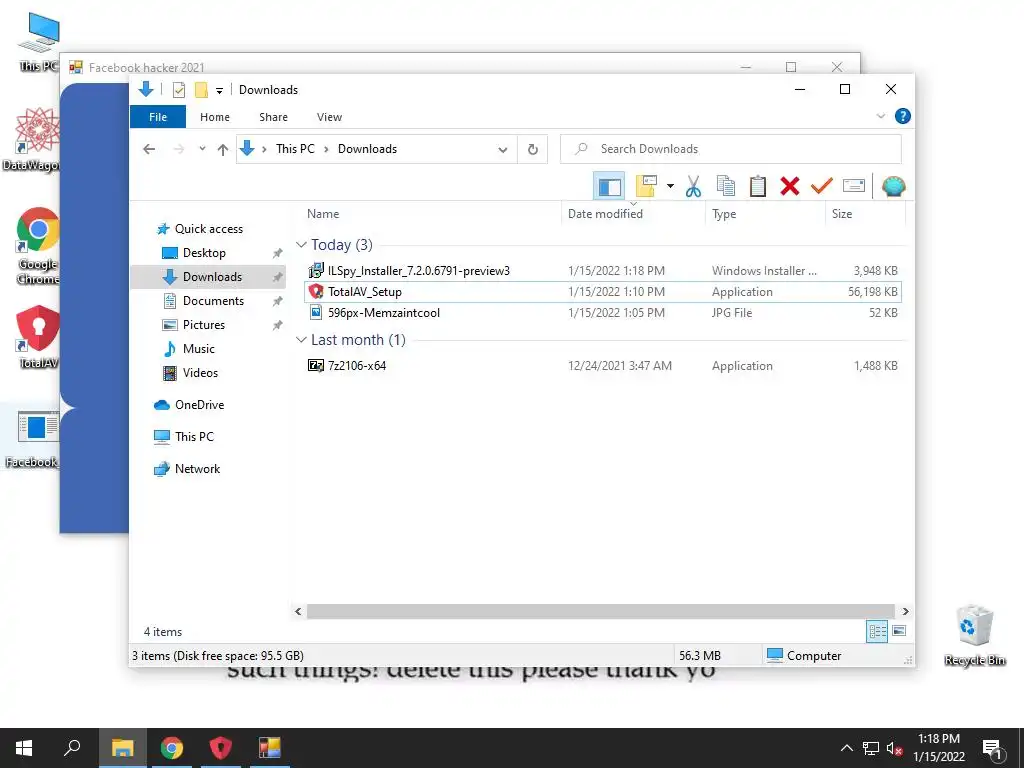Viewport: 1024px width, 768px height.
Task: Select Desktop in navigation pane
Action: click(204, 253)
